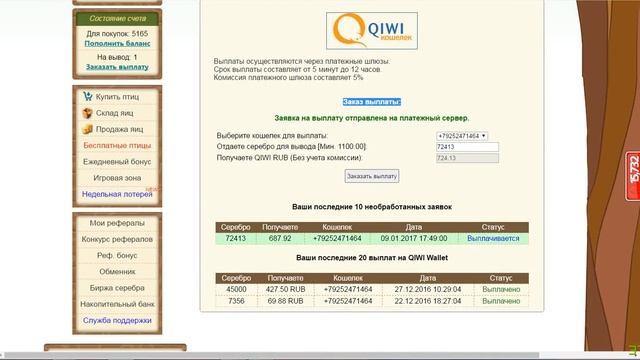Screen dimensions: 640x360
Task: Click the disabled QIWI RUB field 724.13
Action: tap(467, 158)
